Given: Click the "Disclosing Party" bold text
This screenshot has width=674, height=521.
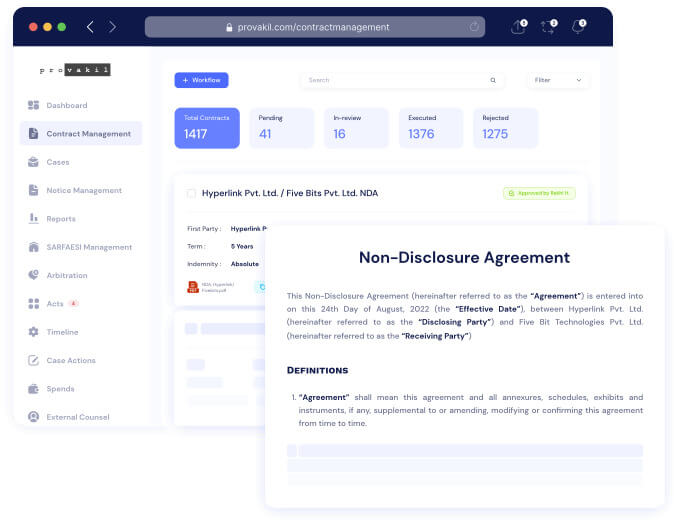Looking at the screenshot, I should pyautogui.click(x=456, y=322).
